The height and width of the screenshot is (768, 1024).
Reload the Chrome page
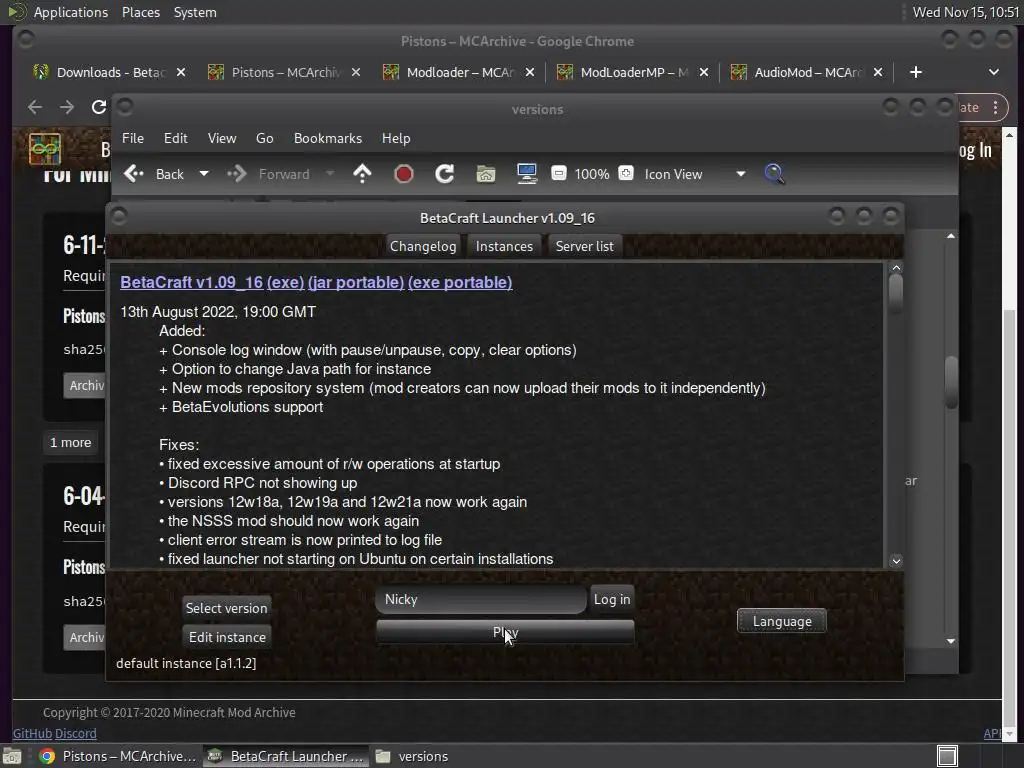pos(99,107)
